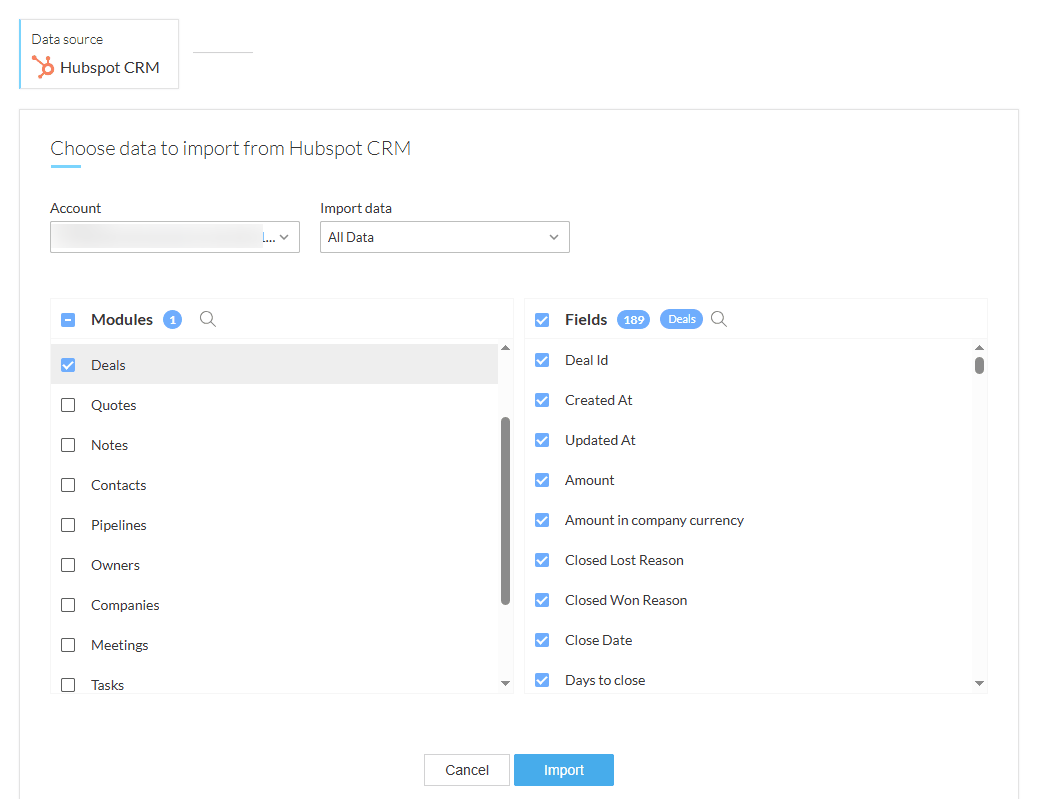Search modules using magnifier icon
This screenshot has width=1042, height=799.
[x=208, y=319]
